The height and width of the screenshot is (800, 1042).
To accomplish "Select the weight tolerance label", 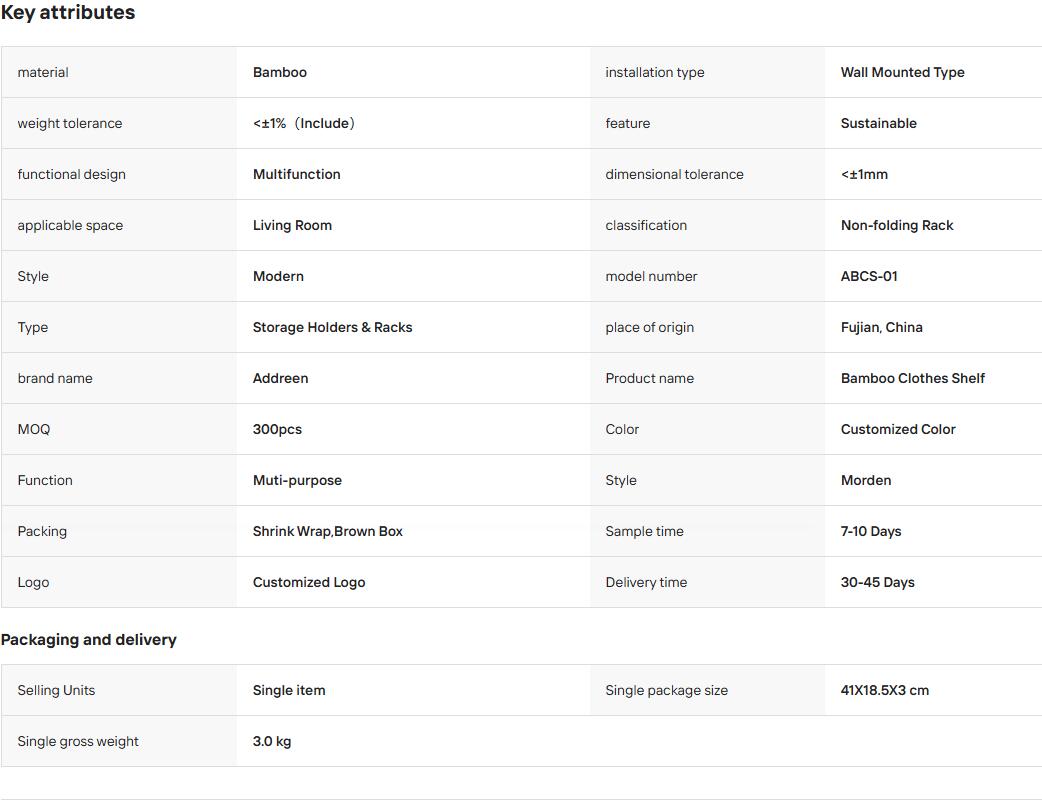I will click(70, 124).
